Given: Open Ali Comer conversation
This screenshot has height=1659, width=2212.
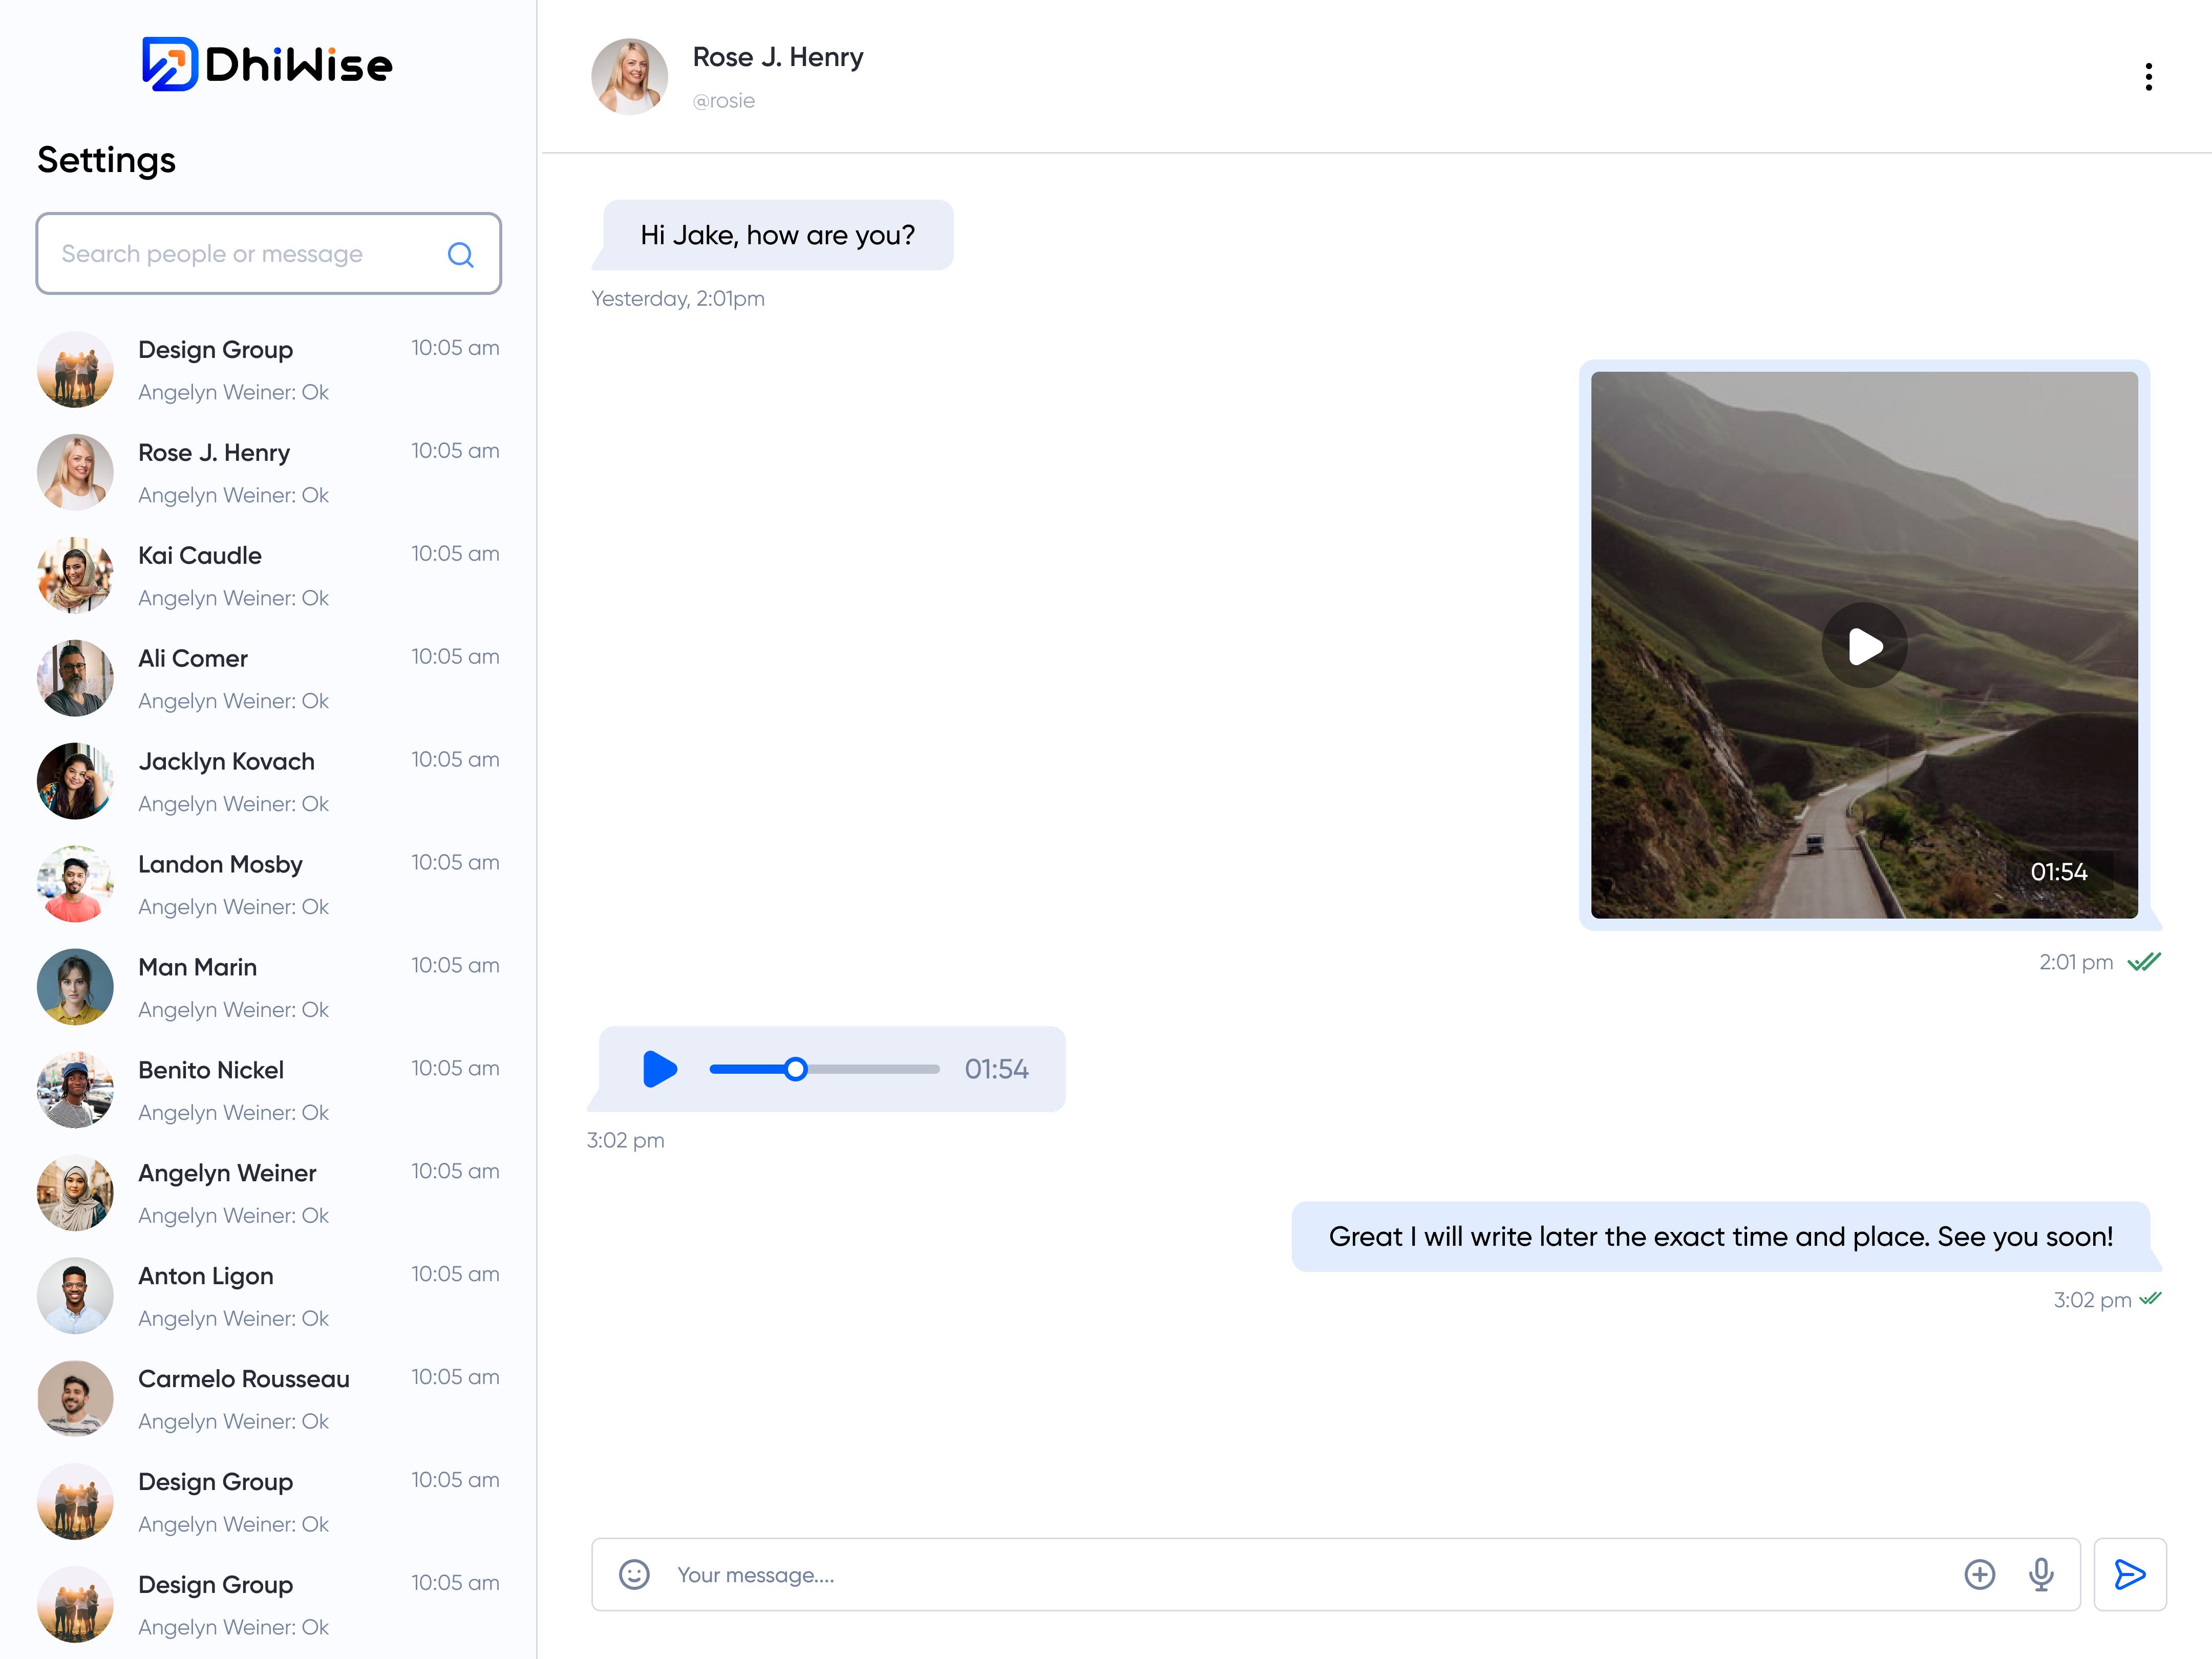Looking at the screenshot, I should click(x=268, y=679).
